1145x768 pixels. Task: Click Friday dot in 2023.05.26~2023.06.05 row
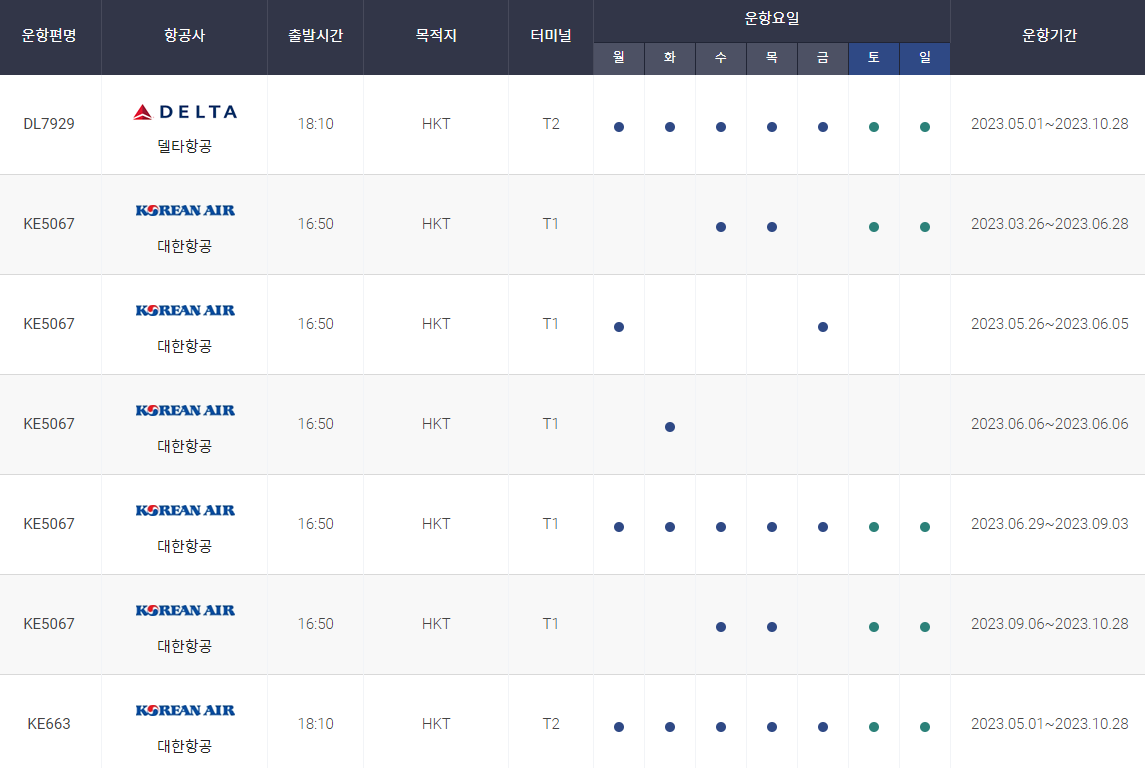[x=823, y=327]
